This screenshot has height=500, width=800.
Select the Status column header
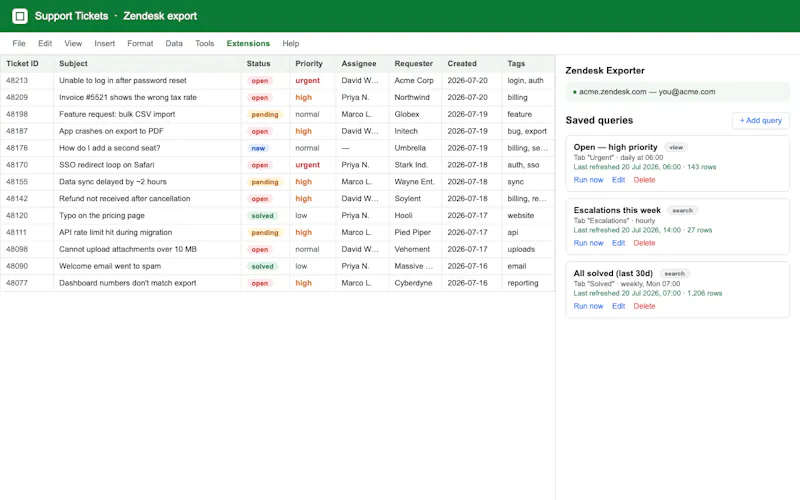(265, 64)
